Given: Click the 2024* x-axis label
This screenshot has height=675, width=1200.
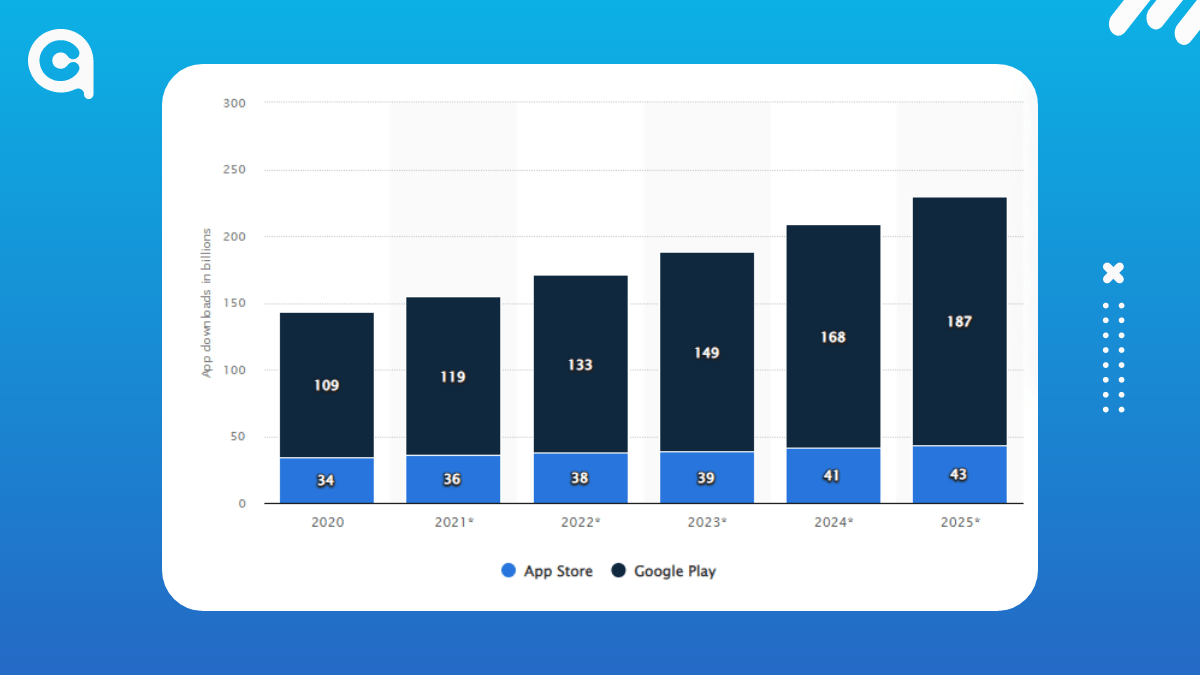Looking at the screenshot, I should (x=835, y=522).
